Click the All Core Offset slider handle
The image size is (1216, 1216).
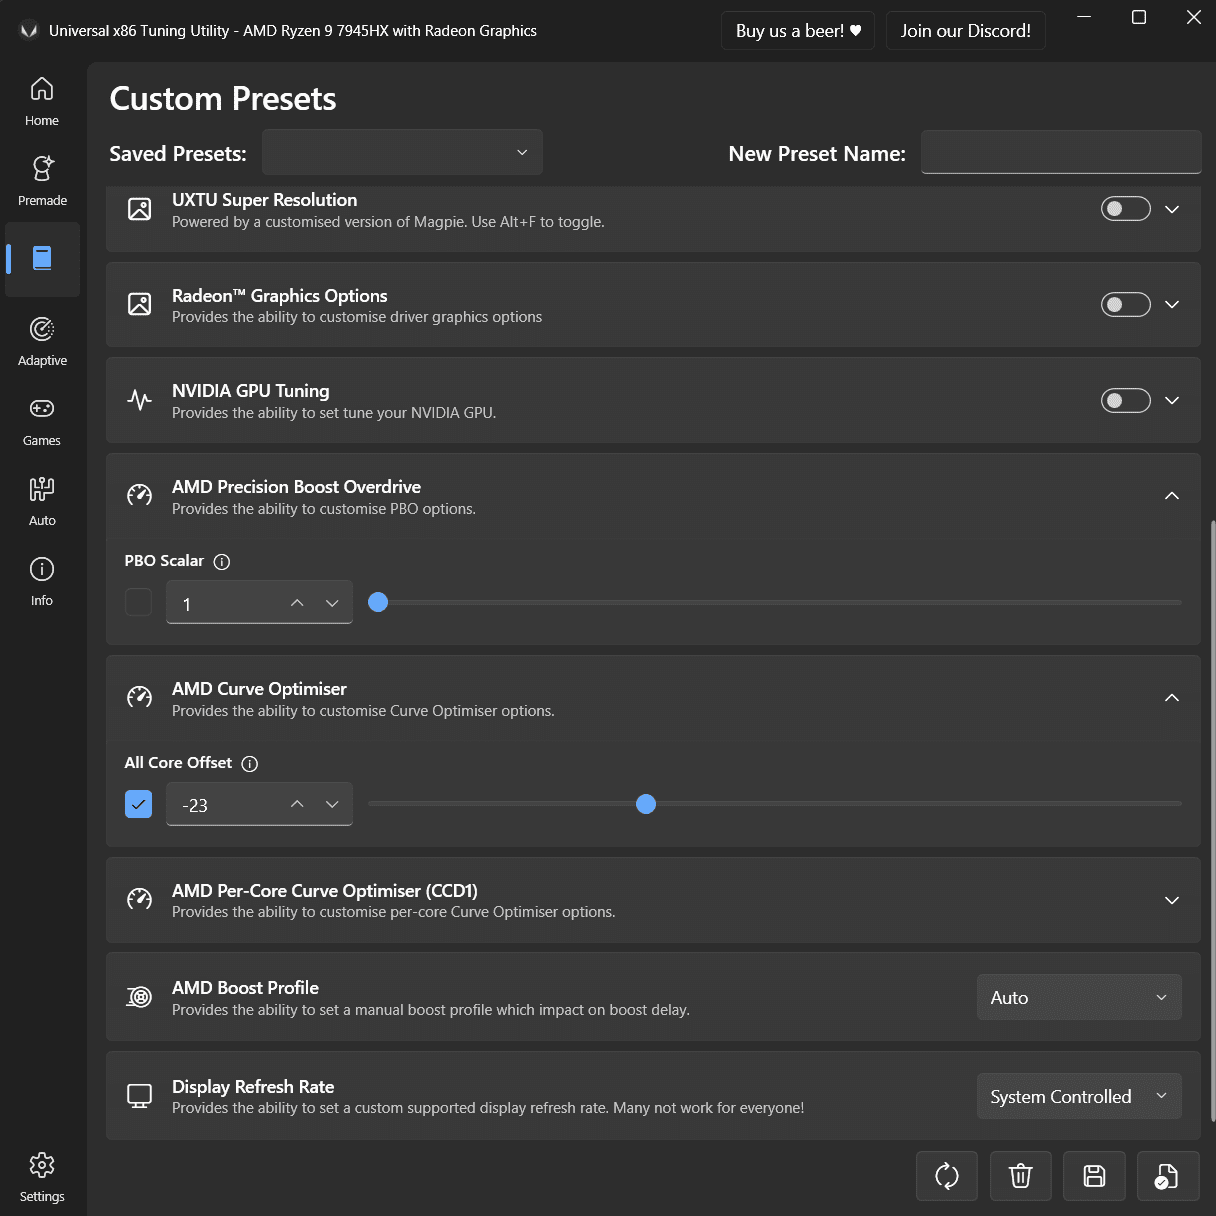[646, 804]
